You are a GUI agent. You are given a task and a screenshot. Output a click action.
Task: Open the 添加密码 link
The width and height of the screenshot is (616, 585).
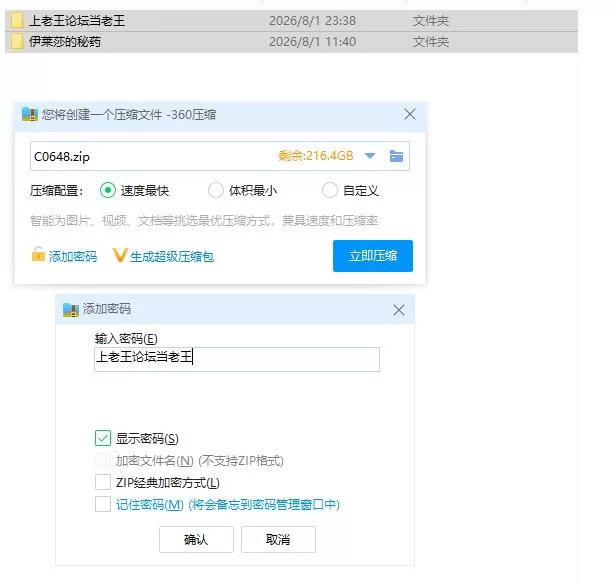pyautogui.click(x=73, y=257)
